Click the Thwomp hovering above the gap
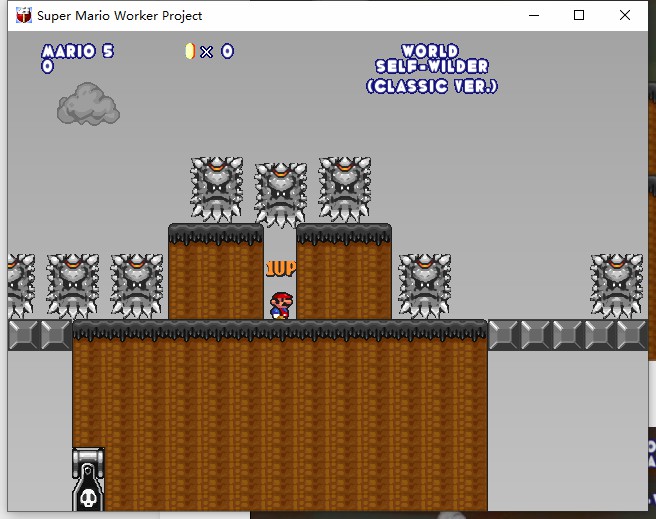656x519 pixels. pos(281,195)
